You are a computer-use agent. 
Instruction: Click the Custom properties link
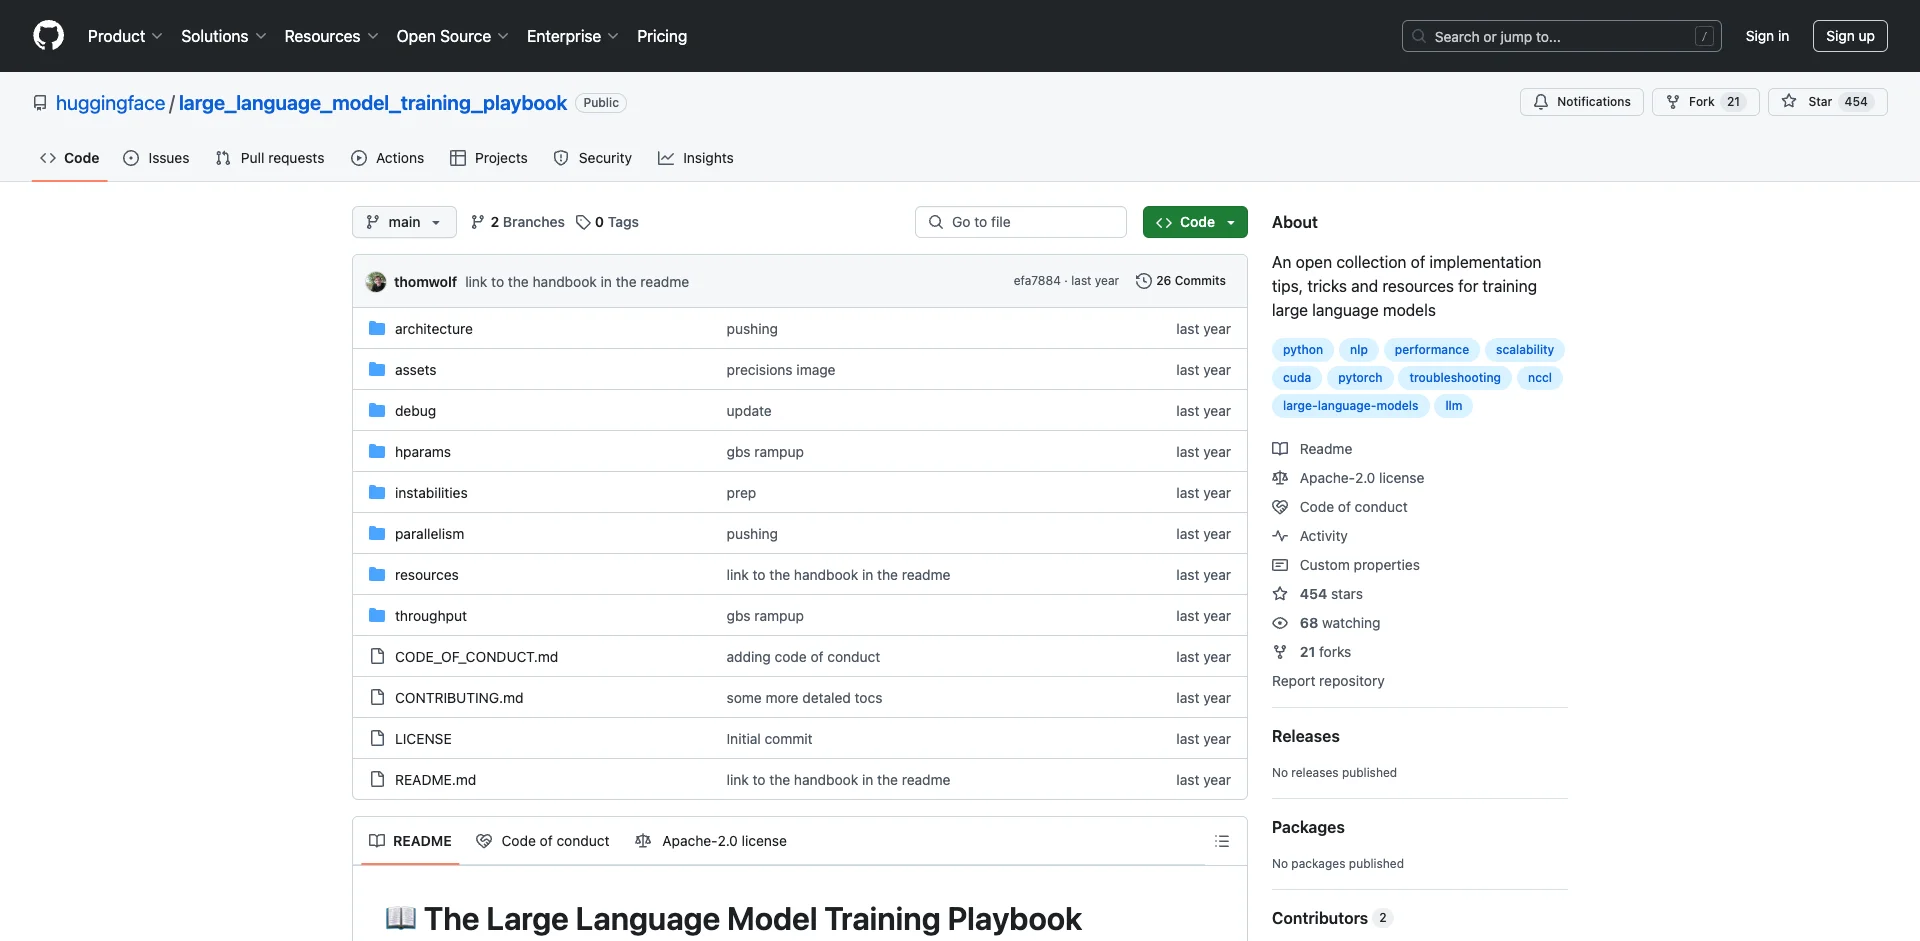1360,565
